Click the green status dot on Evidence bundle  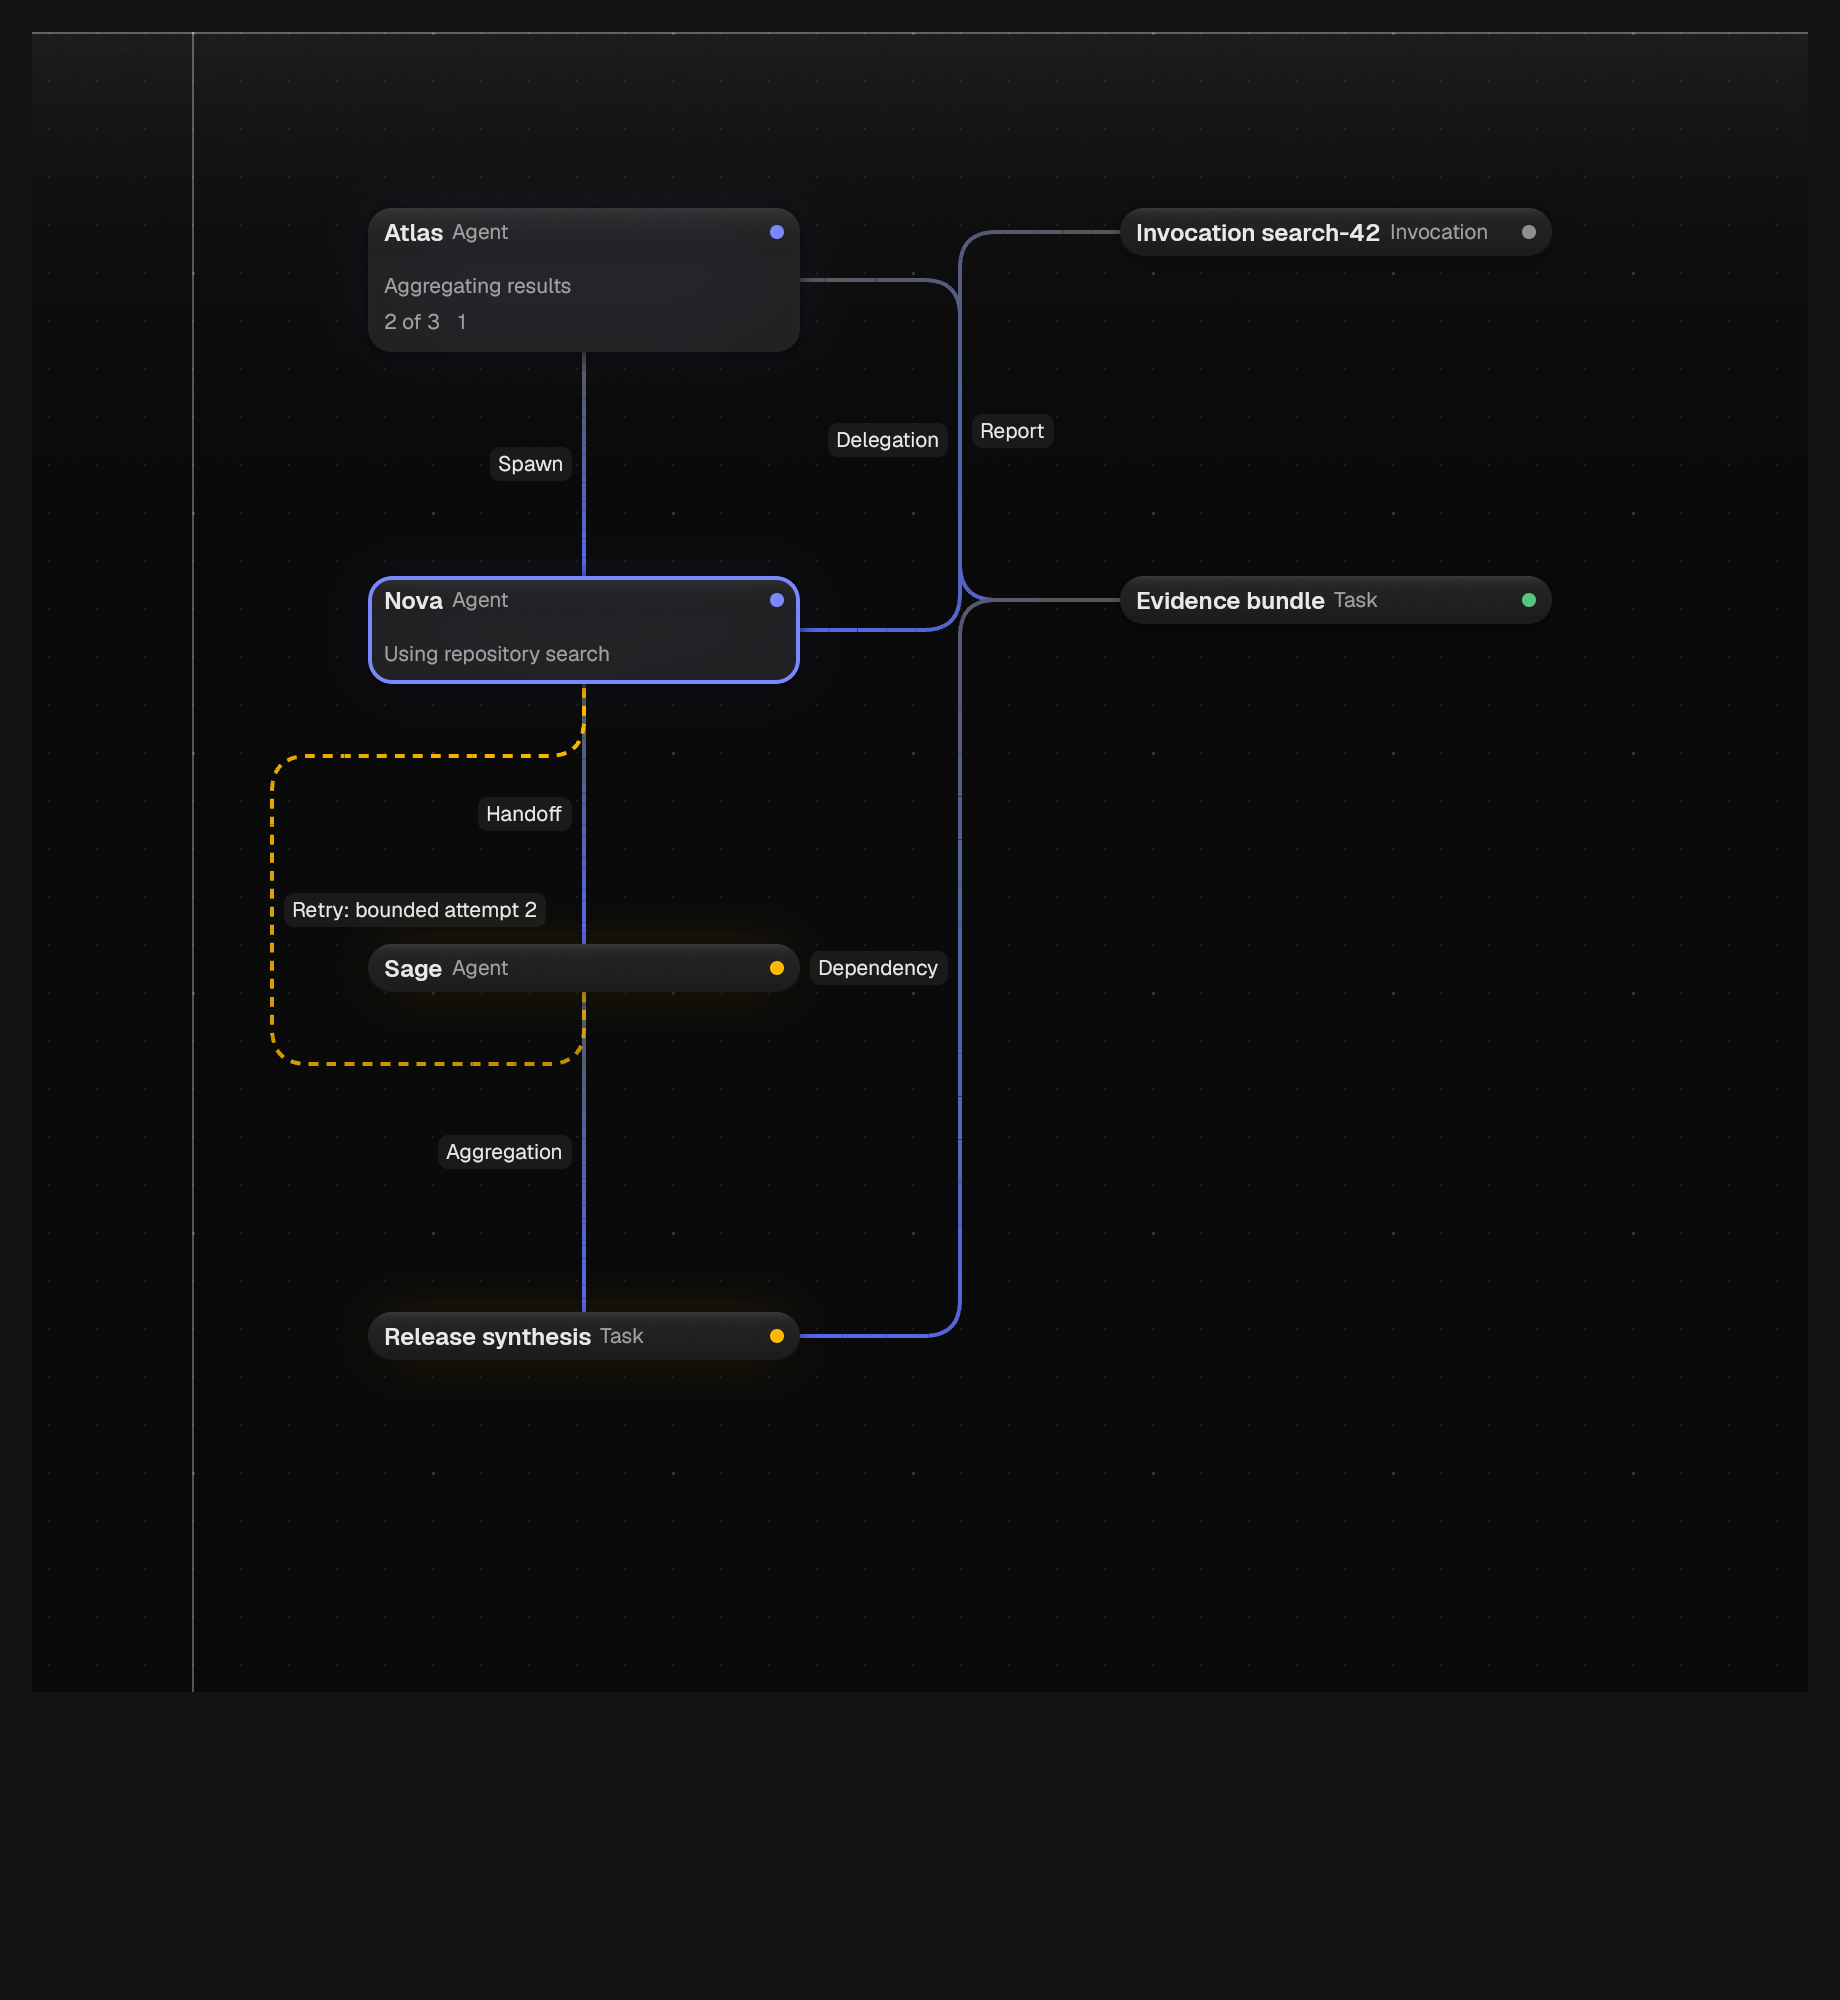tap(1529, 600)
